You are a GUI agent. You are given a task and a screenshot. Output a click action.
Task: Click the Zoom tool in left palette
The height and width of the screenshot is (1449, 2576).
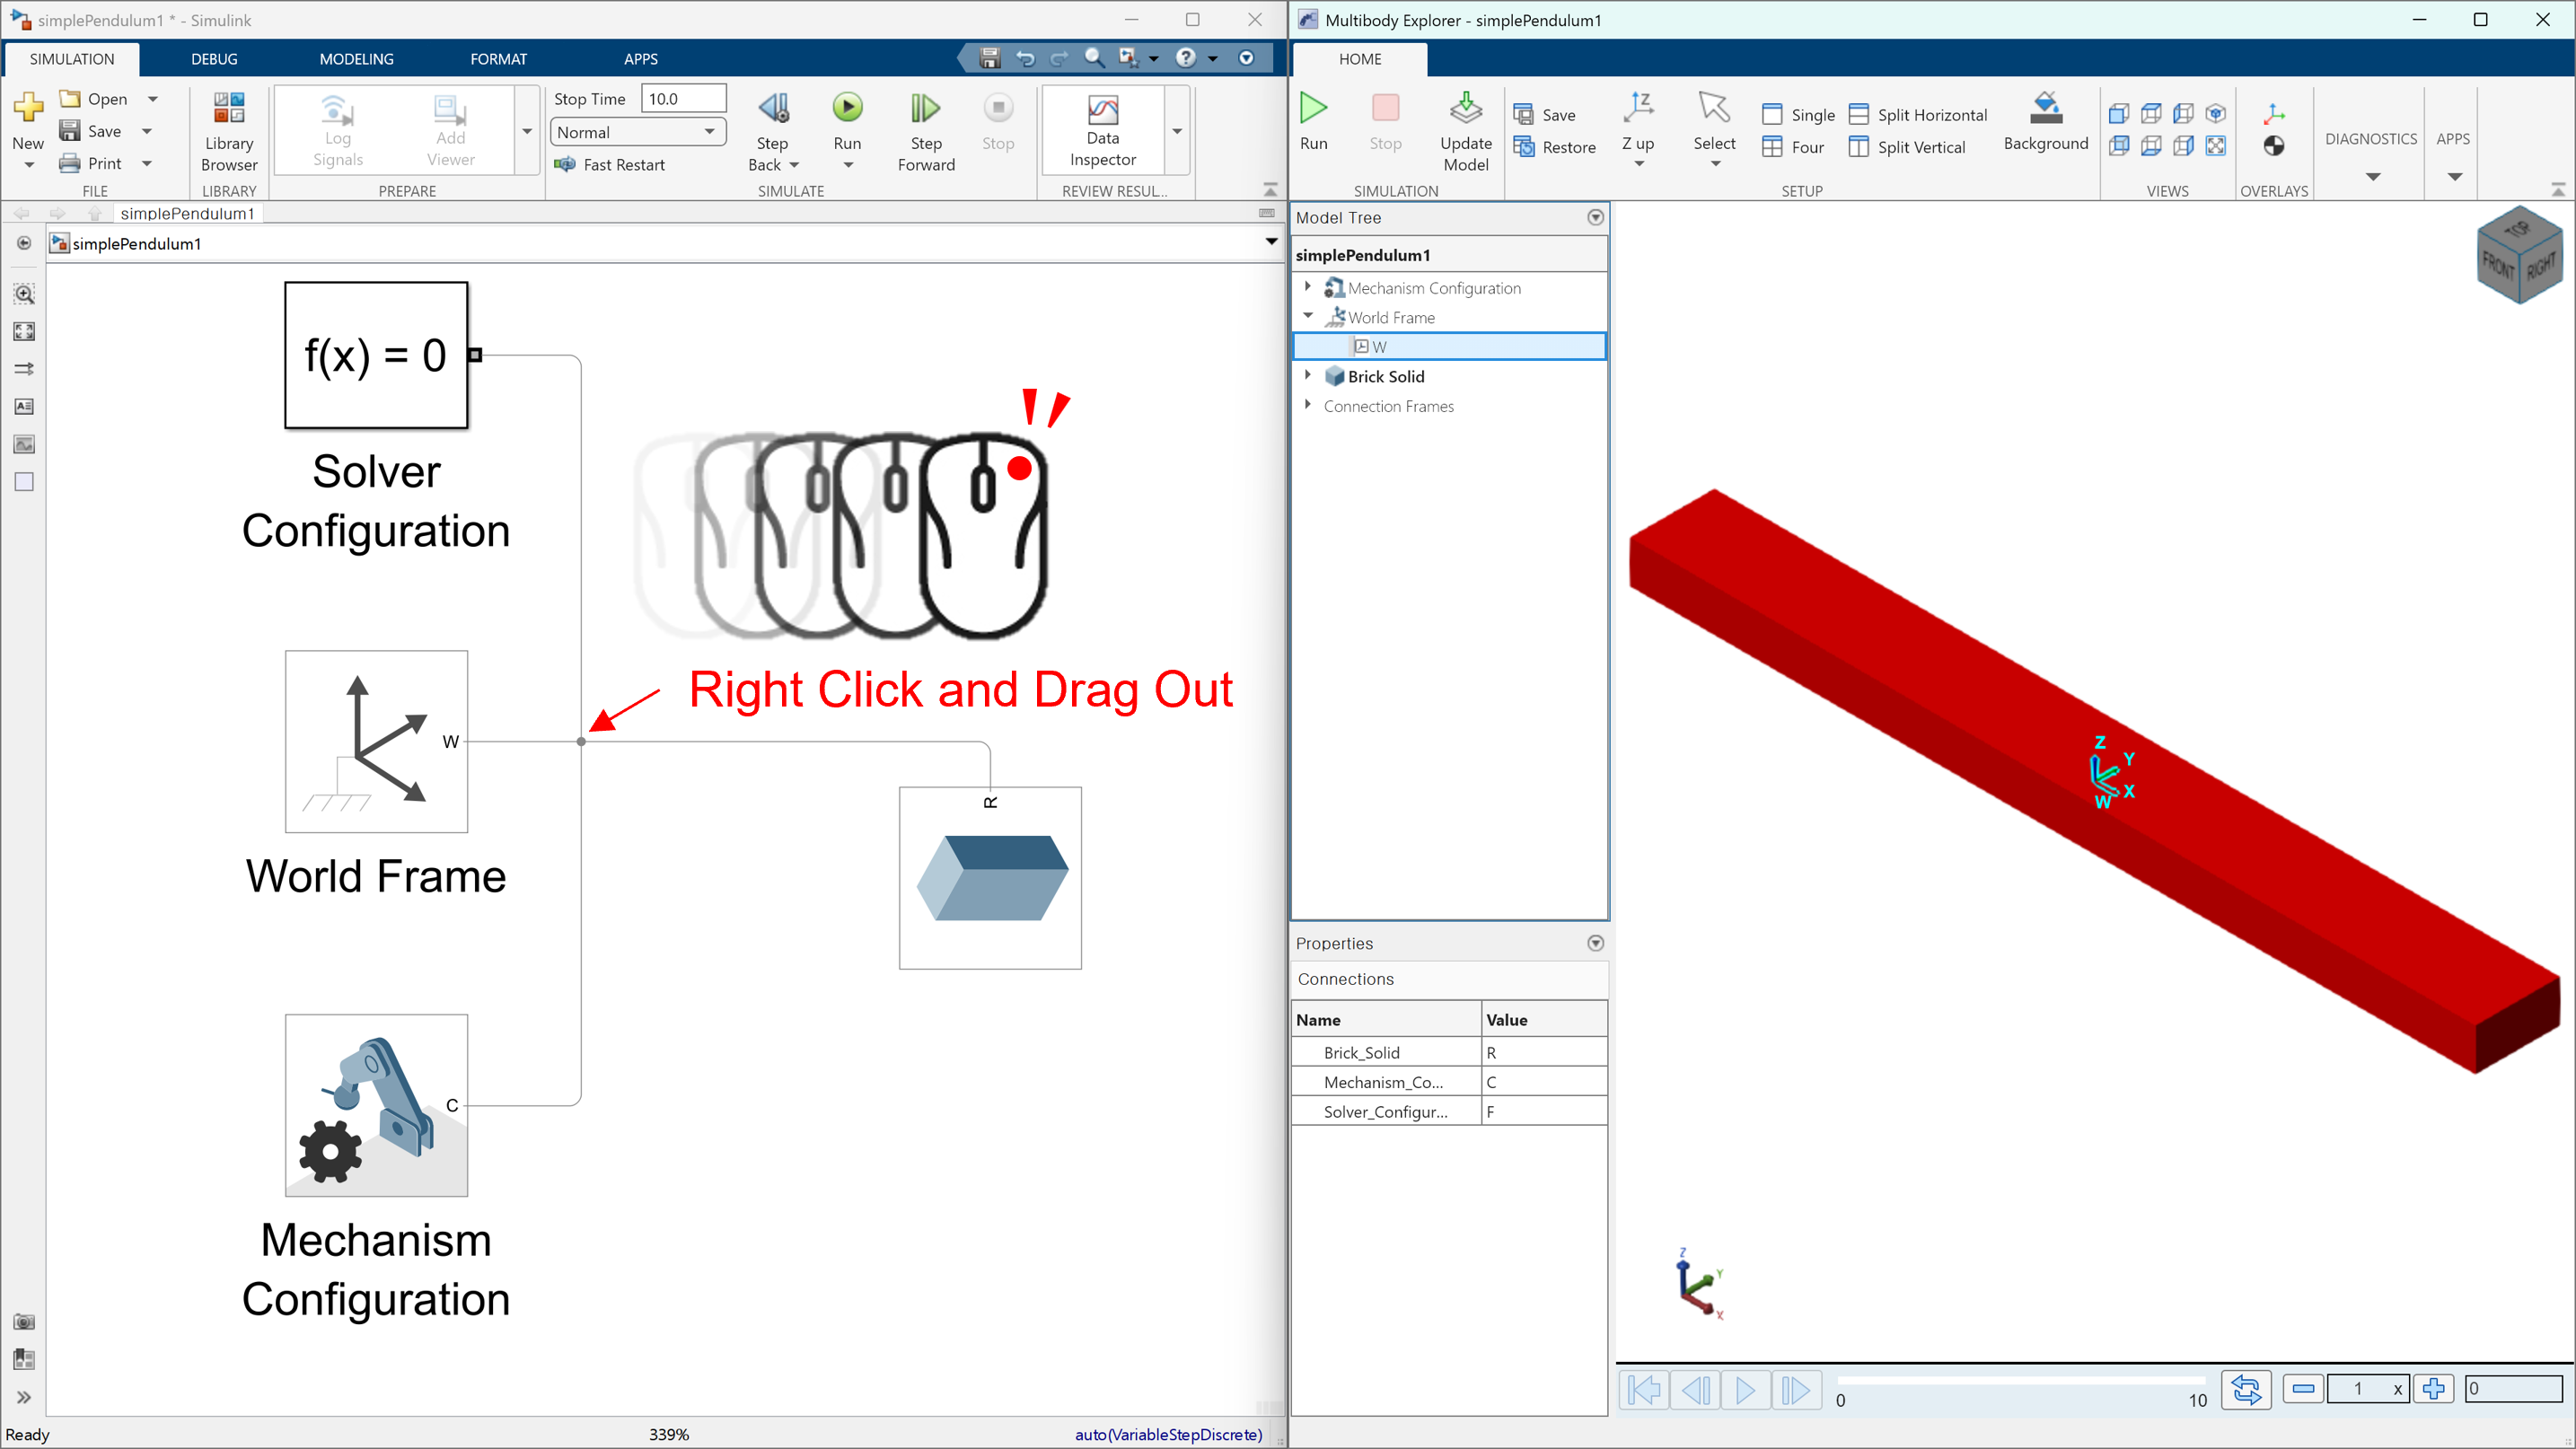pyautogui.click(x=24, y=294)
